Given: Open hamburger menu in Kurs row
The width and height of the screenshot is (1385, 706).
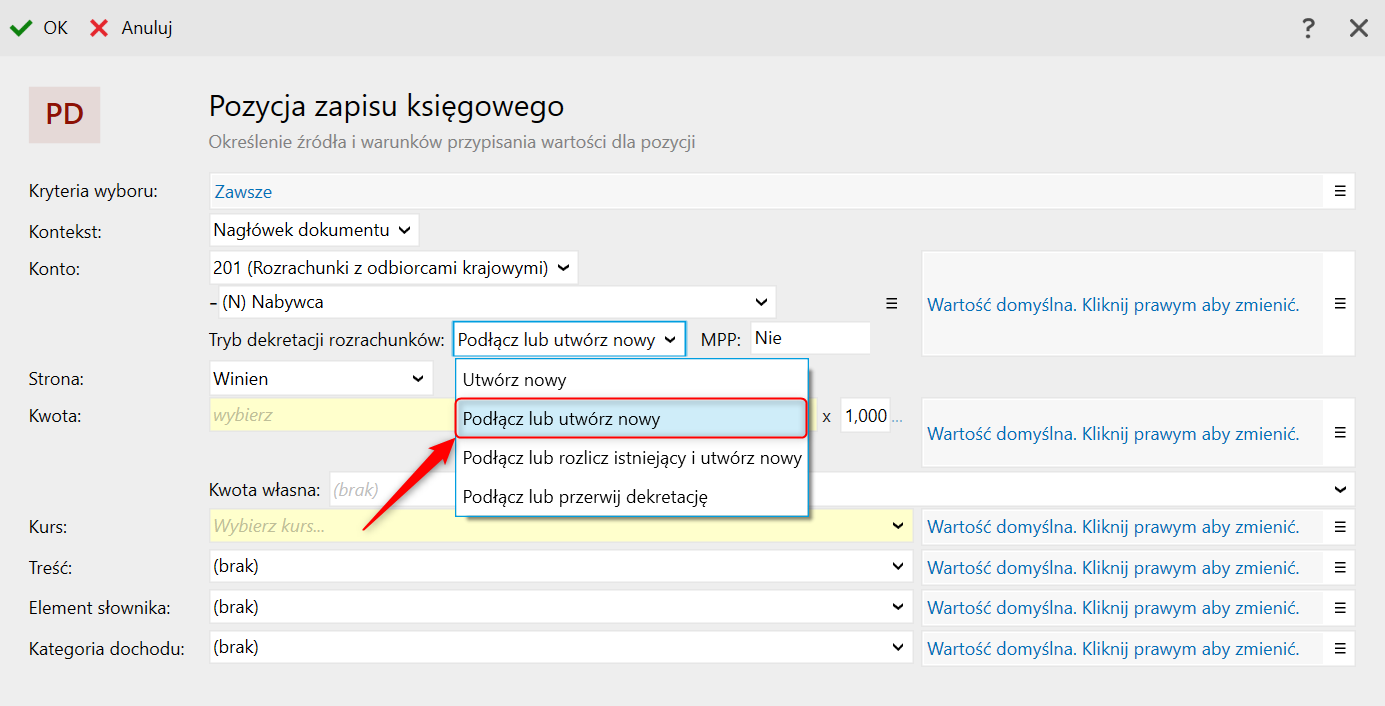Looking at the screenshot, I should [1340, 527].
